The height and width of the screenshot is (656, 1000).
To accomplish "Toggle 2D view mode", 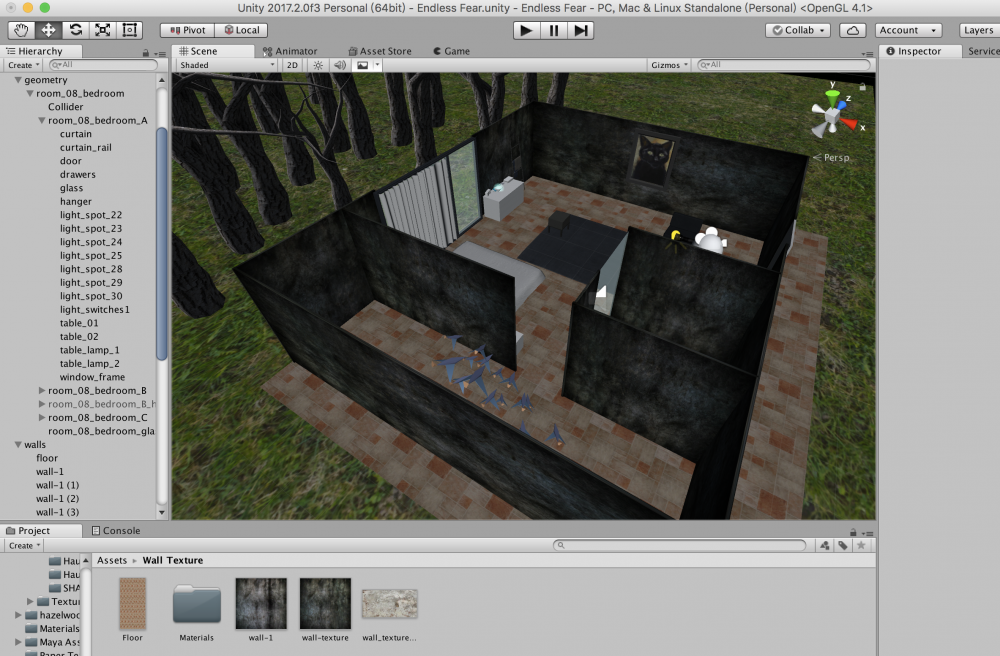I will click(292, 65).
